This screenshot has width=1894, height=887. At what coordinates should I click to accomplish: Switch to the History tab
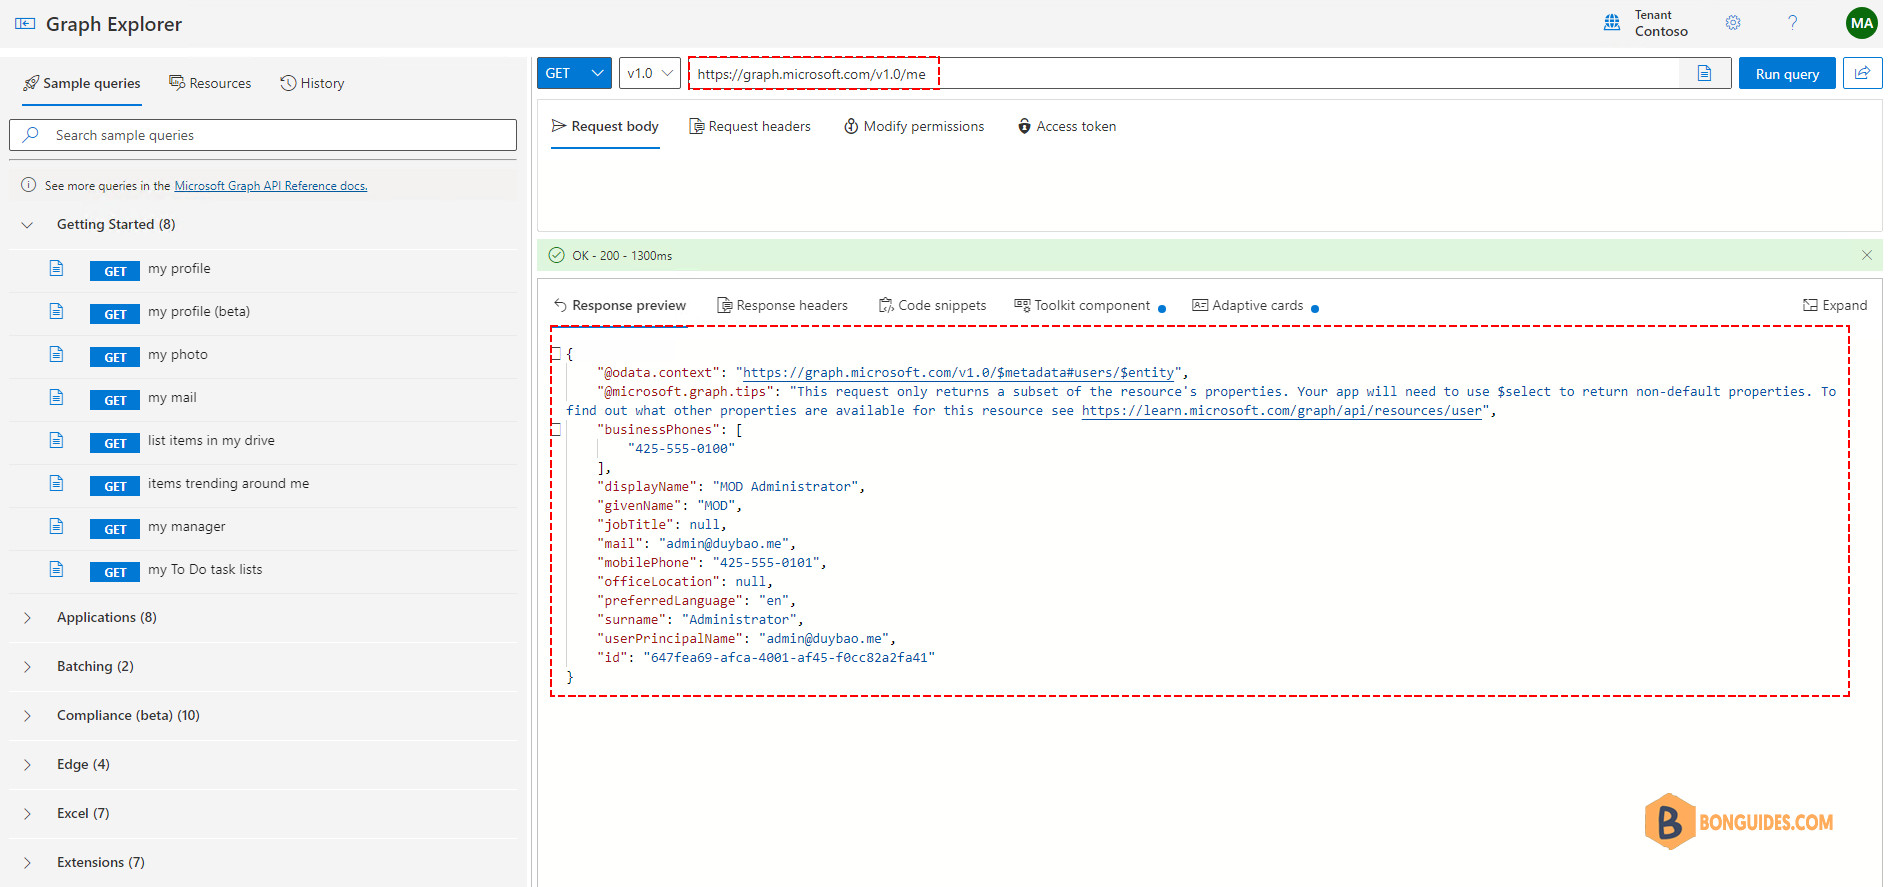(x=312, y=84)
